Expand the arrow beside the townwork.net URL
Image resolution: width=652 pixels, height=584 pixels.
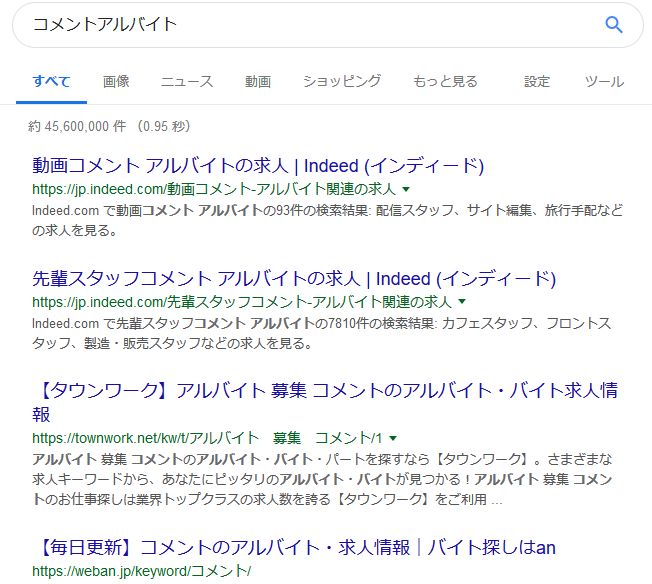[393, 438]
